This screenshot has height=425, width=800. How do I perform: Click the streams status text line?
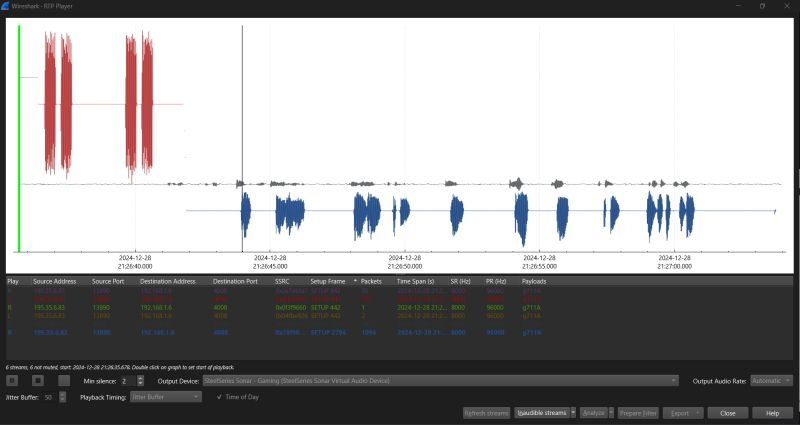(x=120, y=367)
